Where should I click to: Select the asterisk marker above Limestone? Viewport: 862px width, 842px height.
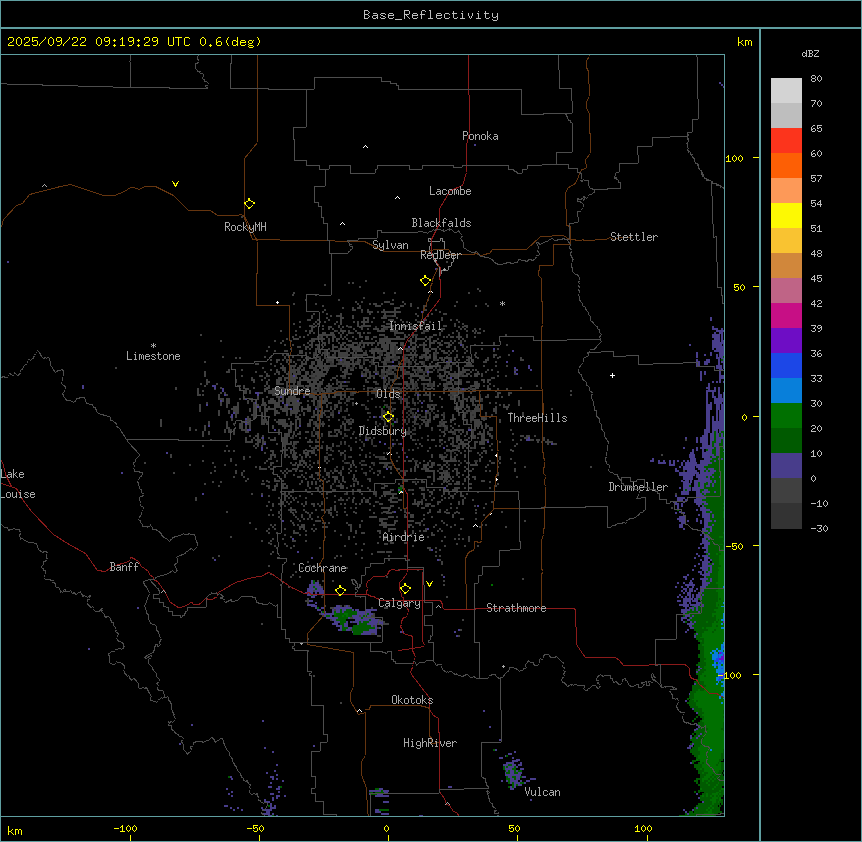[153, 345]
